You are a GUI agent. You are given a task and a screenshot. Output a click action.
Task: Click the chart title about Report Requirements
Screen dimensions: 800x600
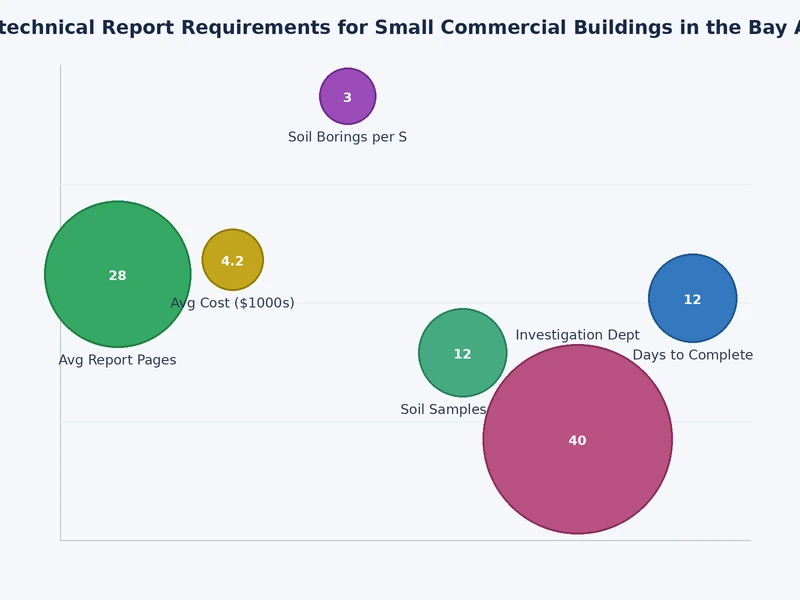(400, 28)
